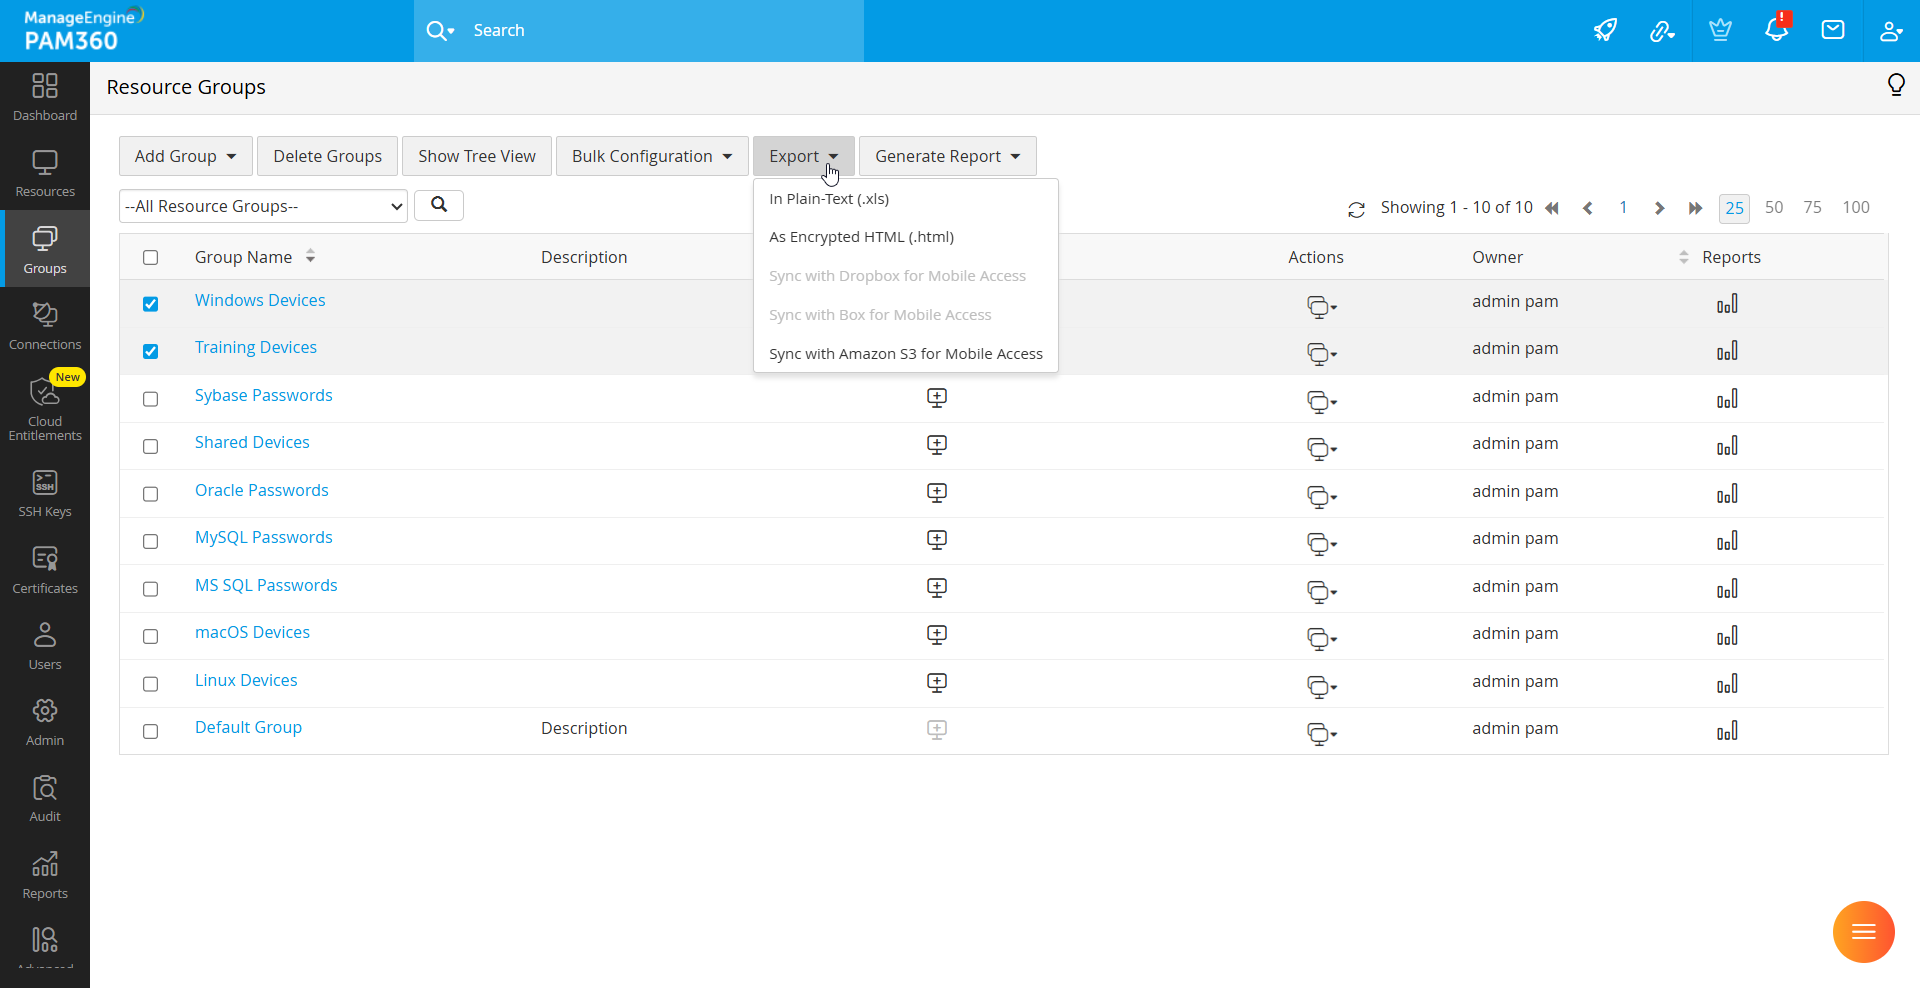Screen dimensions: 1920x988
Task: Open the light bulb tips icon
Action: (1897, 85)
